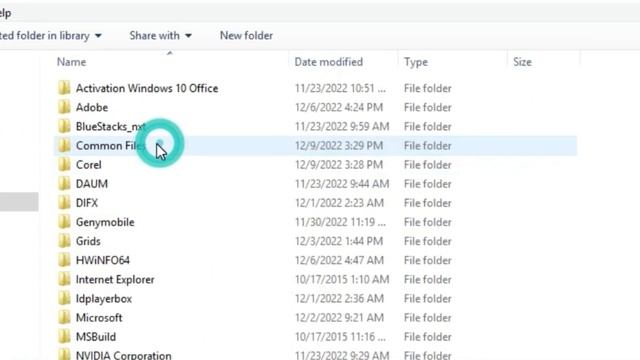
Task: Click the Grids folder icon
Action: [64, 241]
